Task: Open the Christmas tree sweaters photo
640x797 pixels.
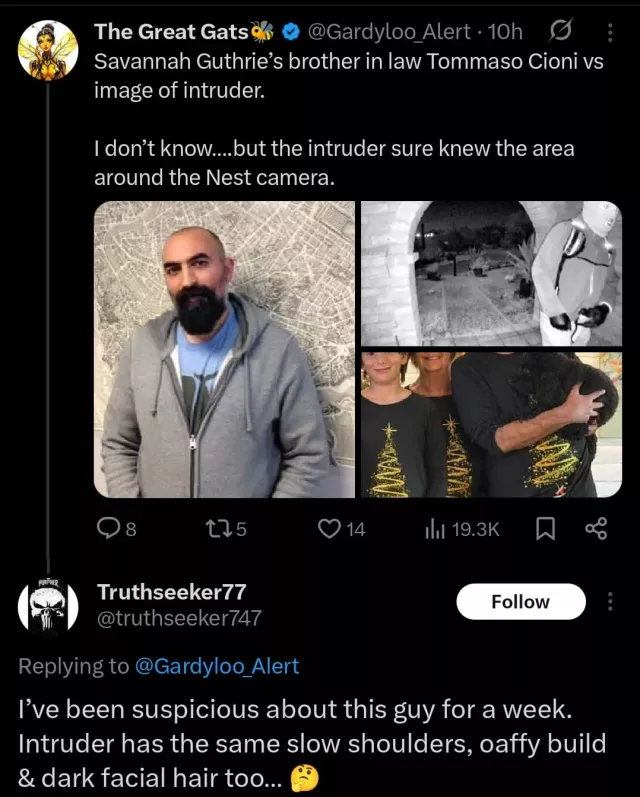Action: tap(491, 424)
